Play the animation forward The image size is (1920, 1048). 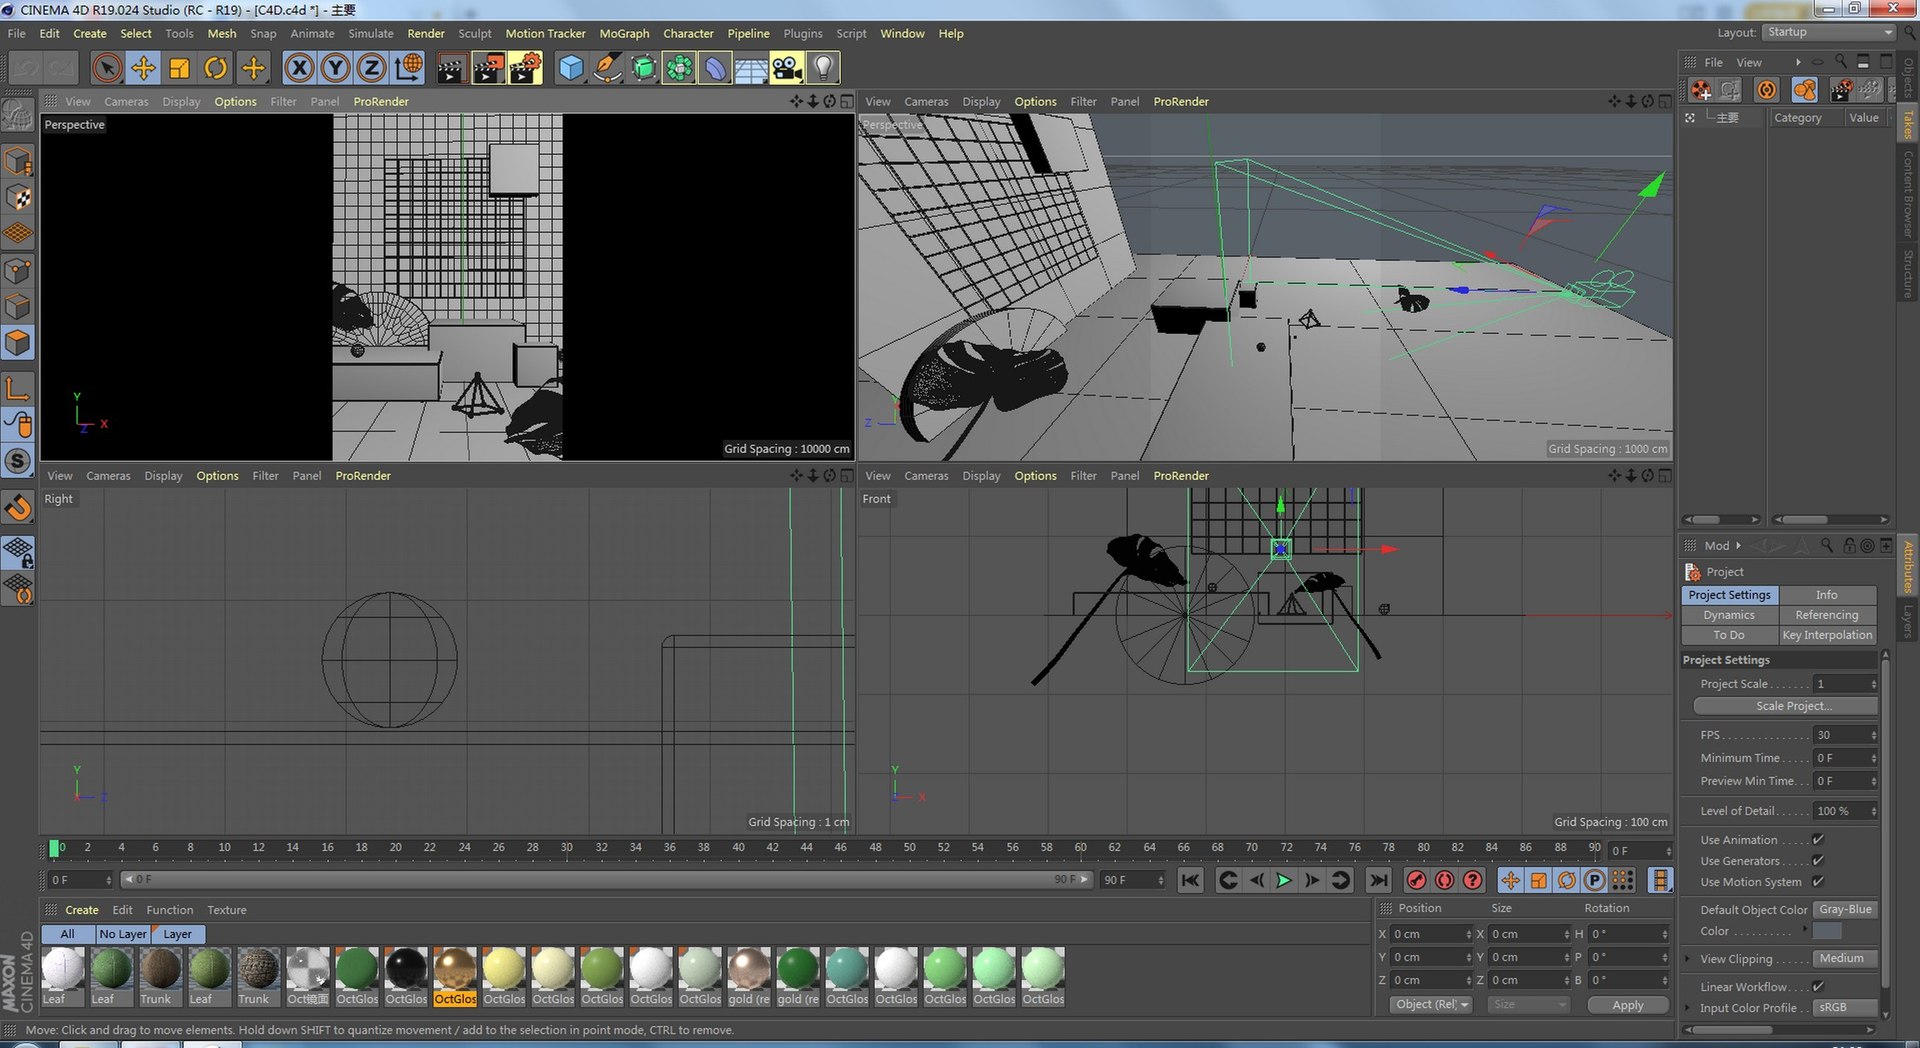1284,880
